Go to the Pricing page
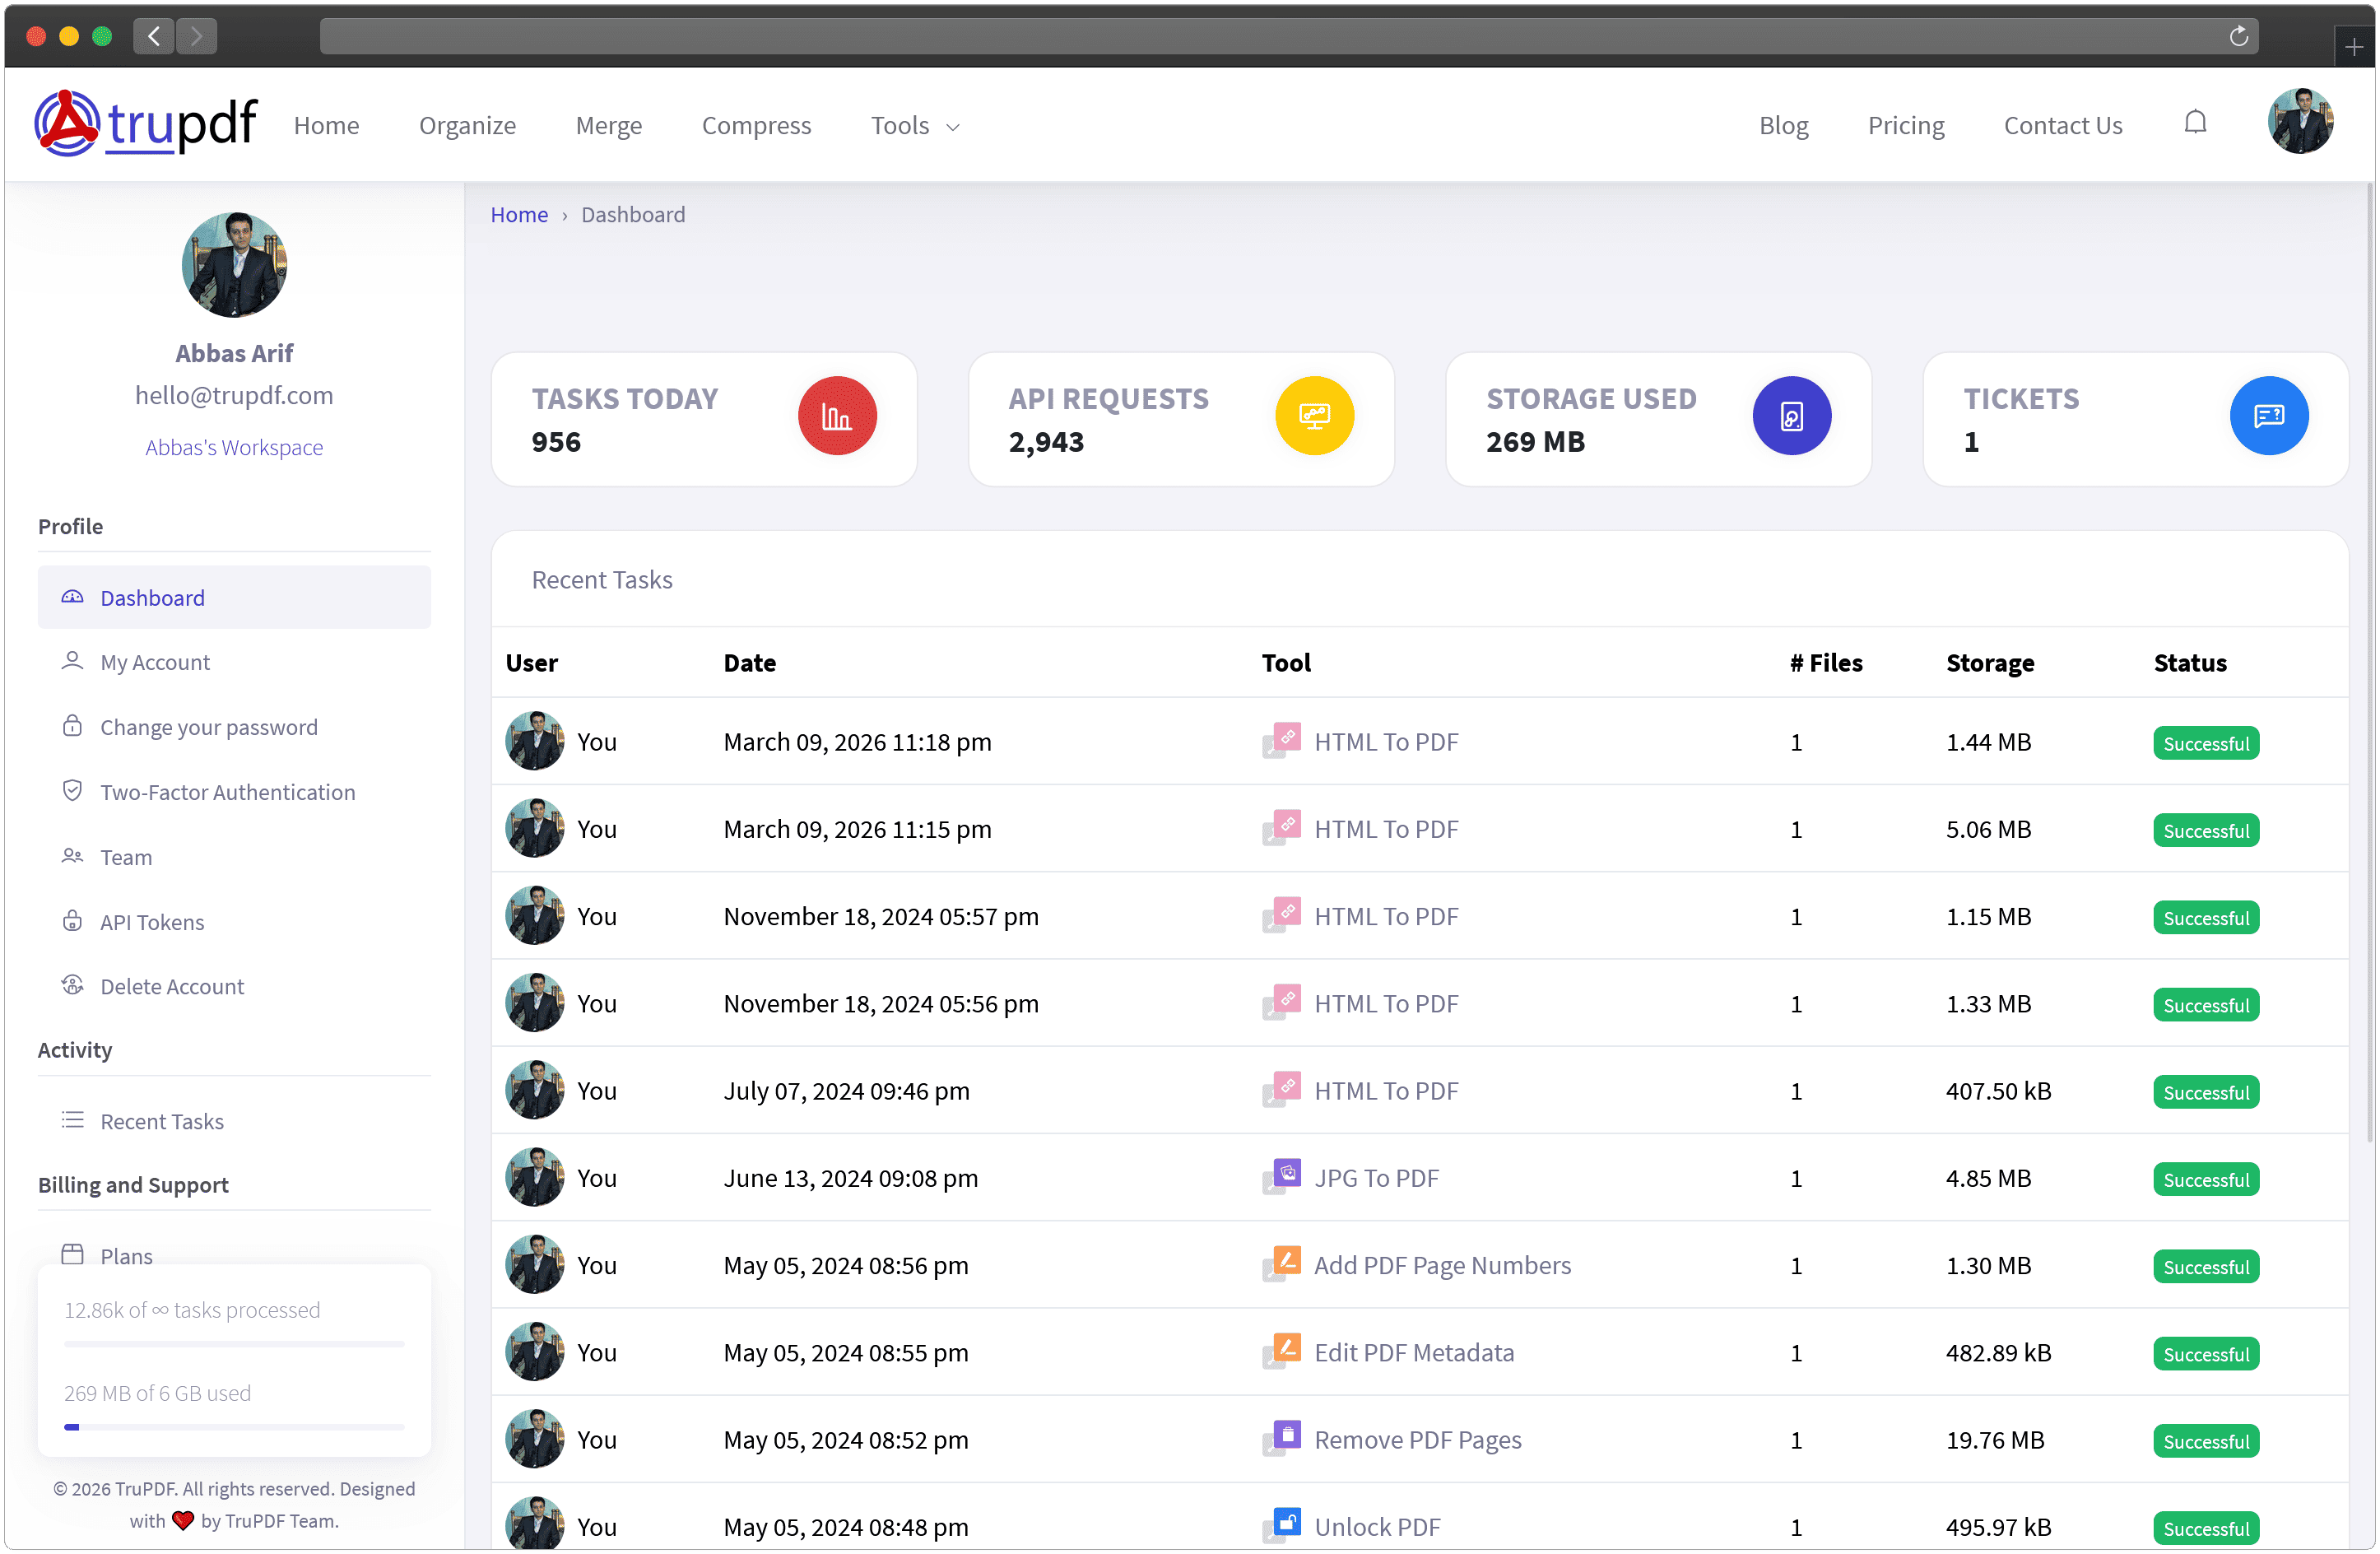 (1905, 126)
